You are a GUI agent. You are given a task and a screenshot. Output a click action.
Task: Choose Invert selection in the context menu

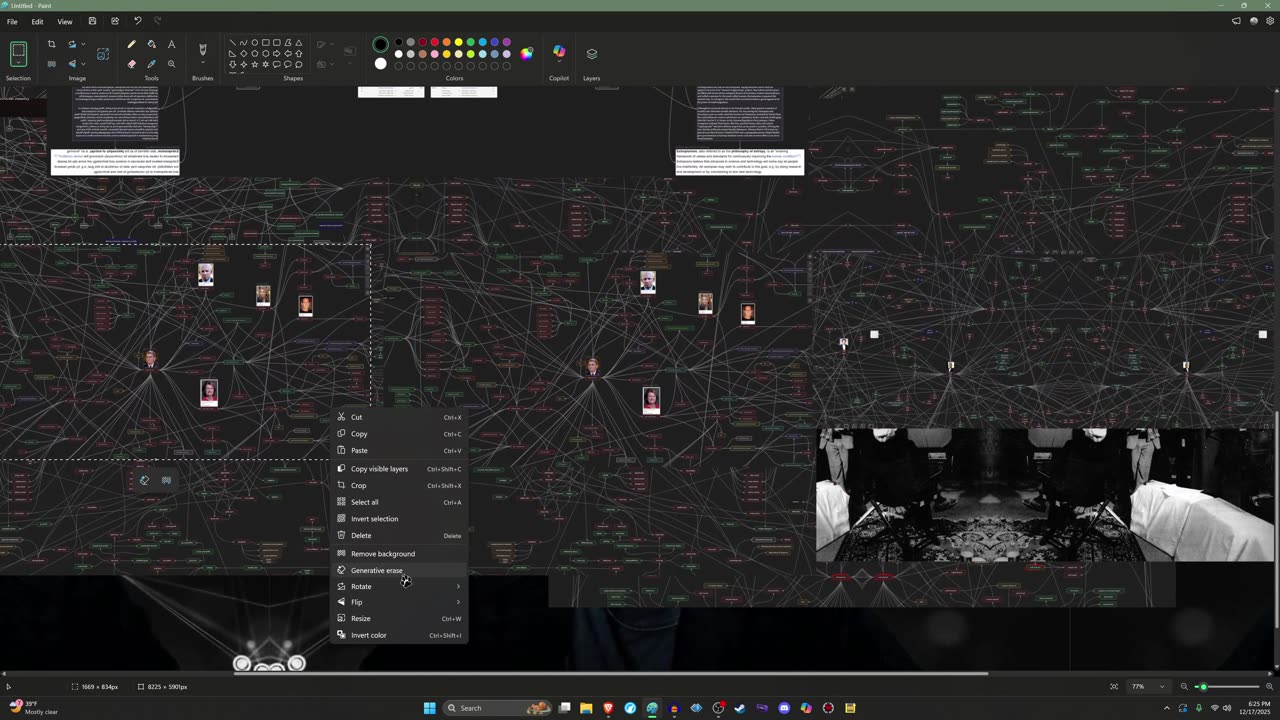tap(399, 519)
